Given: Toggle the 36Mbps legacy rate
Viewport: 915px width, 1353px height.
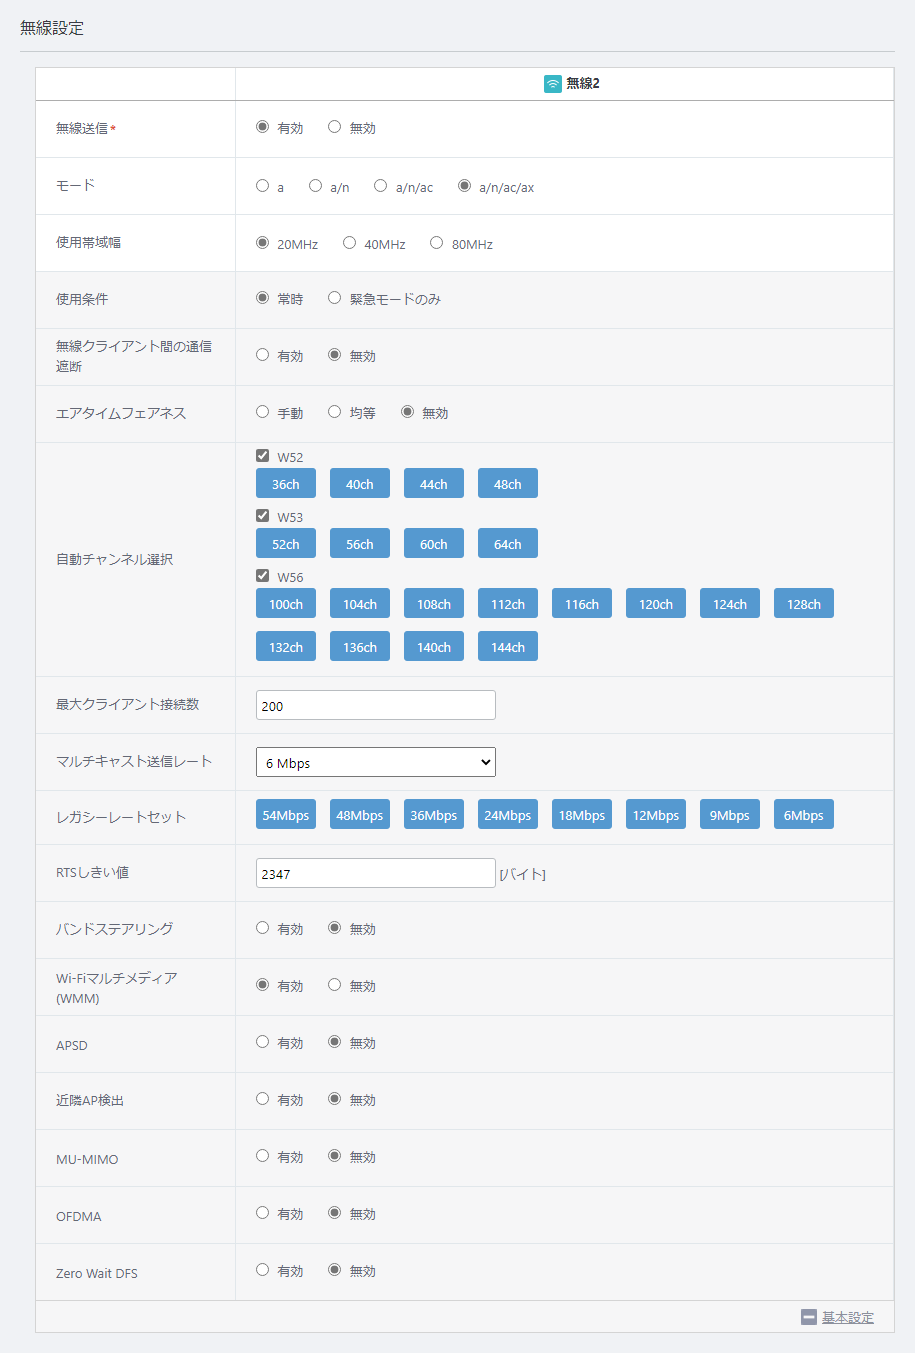Looking at the screenshot, I should tap(434, 815).
